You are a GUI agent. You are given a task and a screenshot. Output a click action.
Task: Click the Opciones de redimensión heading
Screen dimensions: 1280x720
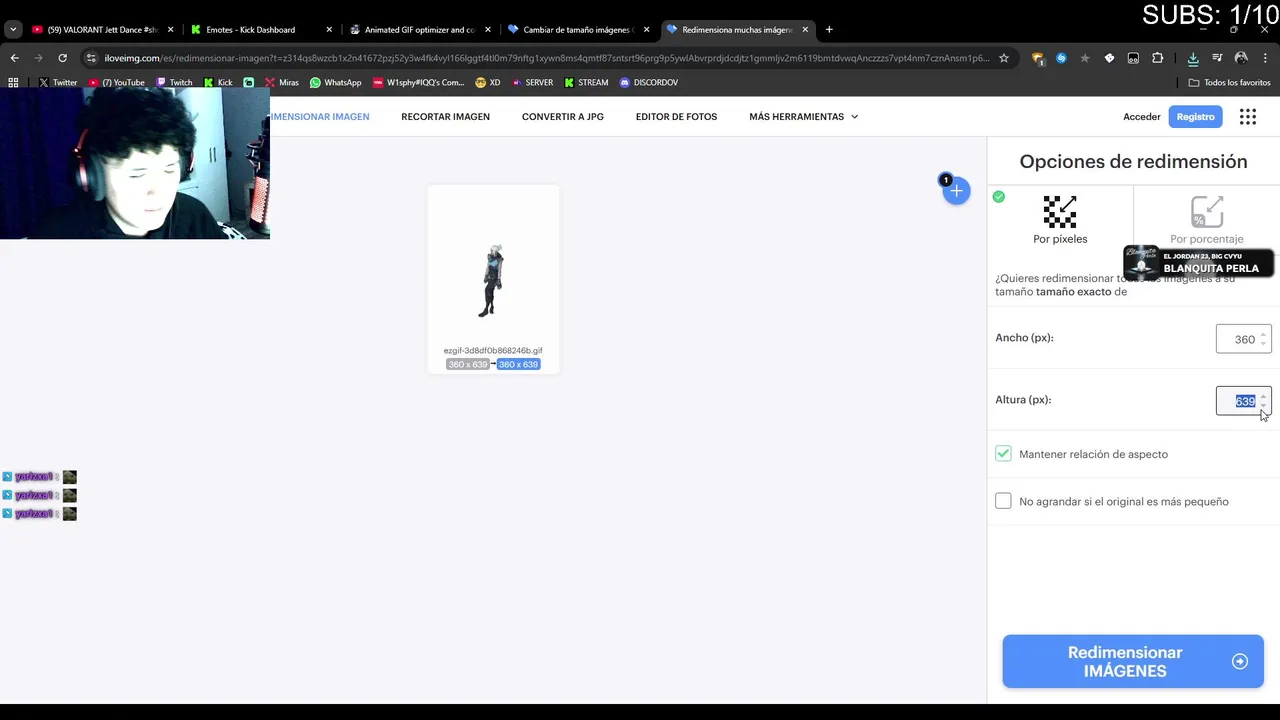click(1133, 162)
